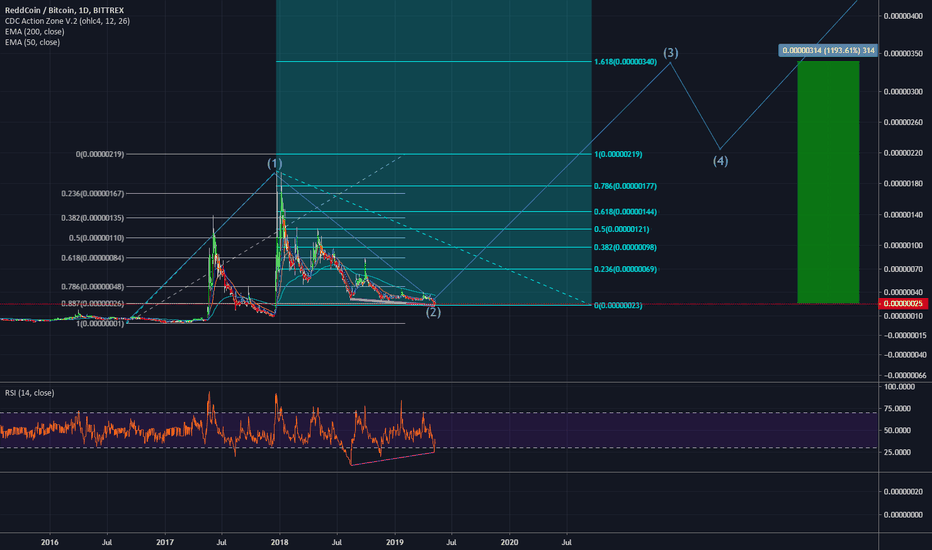Select the Elliott wave (1) marker
Image resolution: width=932 pixels, height=550 pixels.
[275, 164]
